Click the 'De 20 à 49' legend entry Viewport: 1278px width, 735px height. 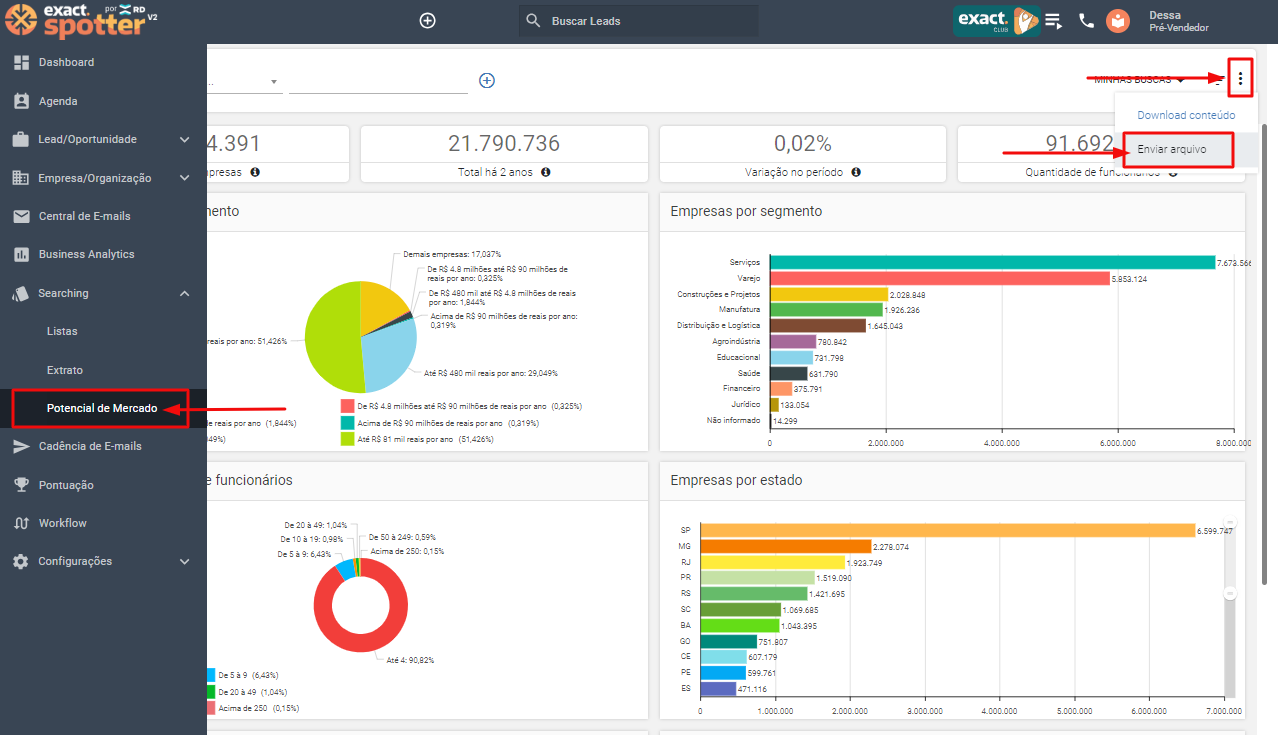247,692
